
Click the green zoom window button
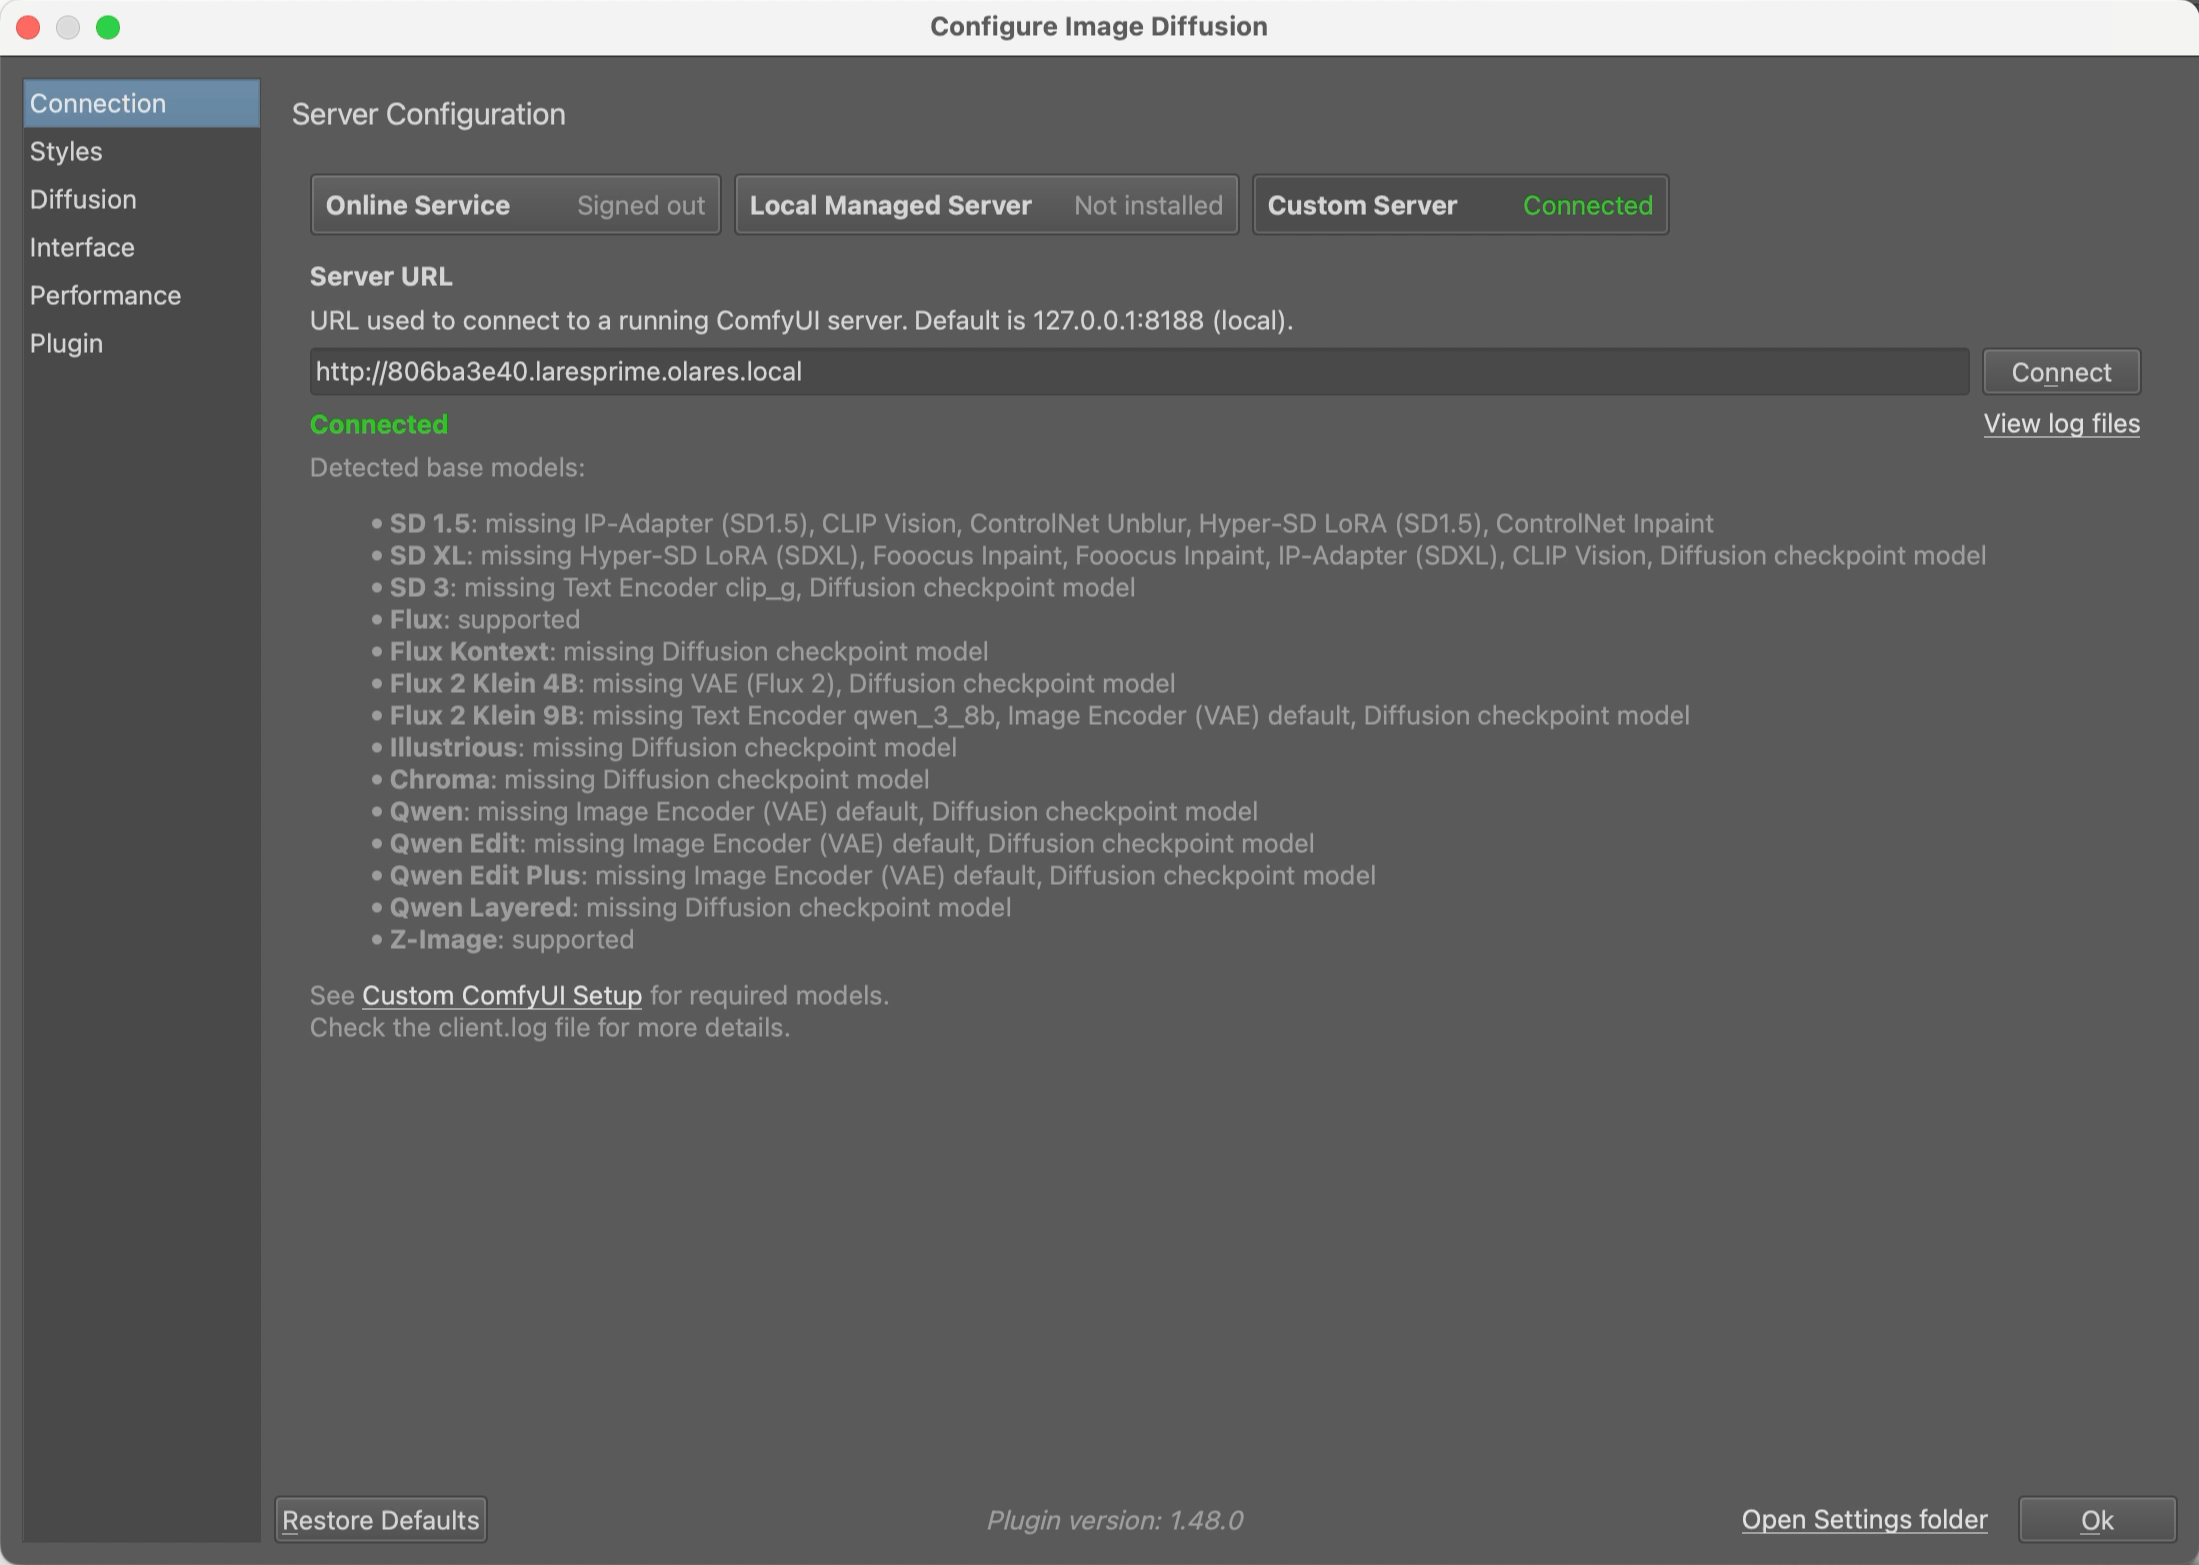(x=108, y=27)
